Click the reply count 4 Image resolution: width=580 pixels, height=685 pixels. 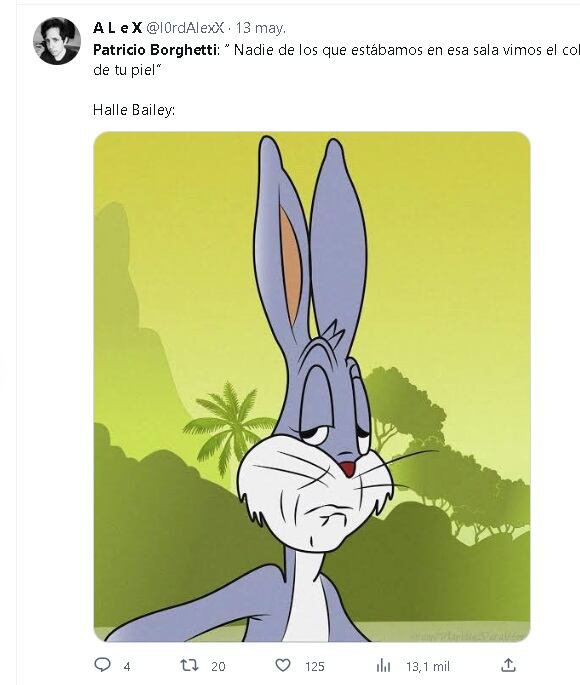point(127,667)
